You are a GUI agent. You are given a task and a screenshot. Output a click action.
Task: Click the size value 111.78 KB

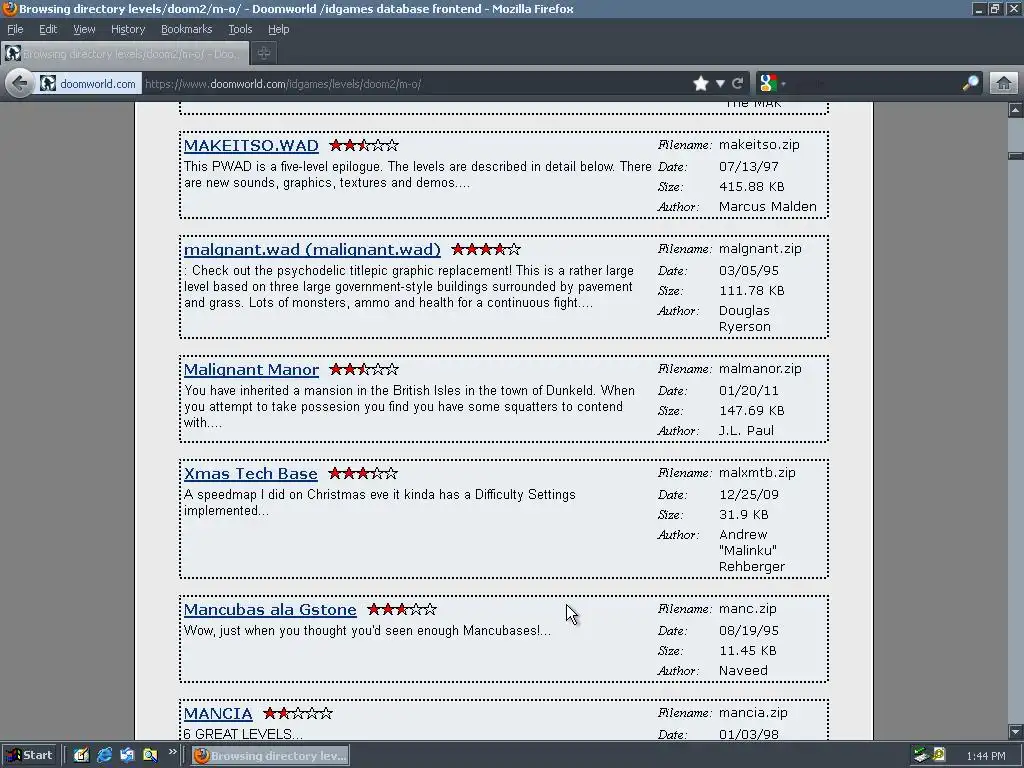click(x=751, y=291)
